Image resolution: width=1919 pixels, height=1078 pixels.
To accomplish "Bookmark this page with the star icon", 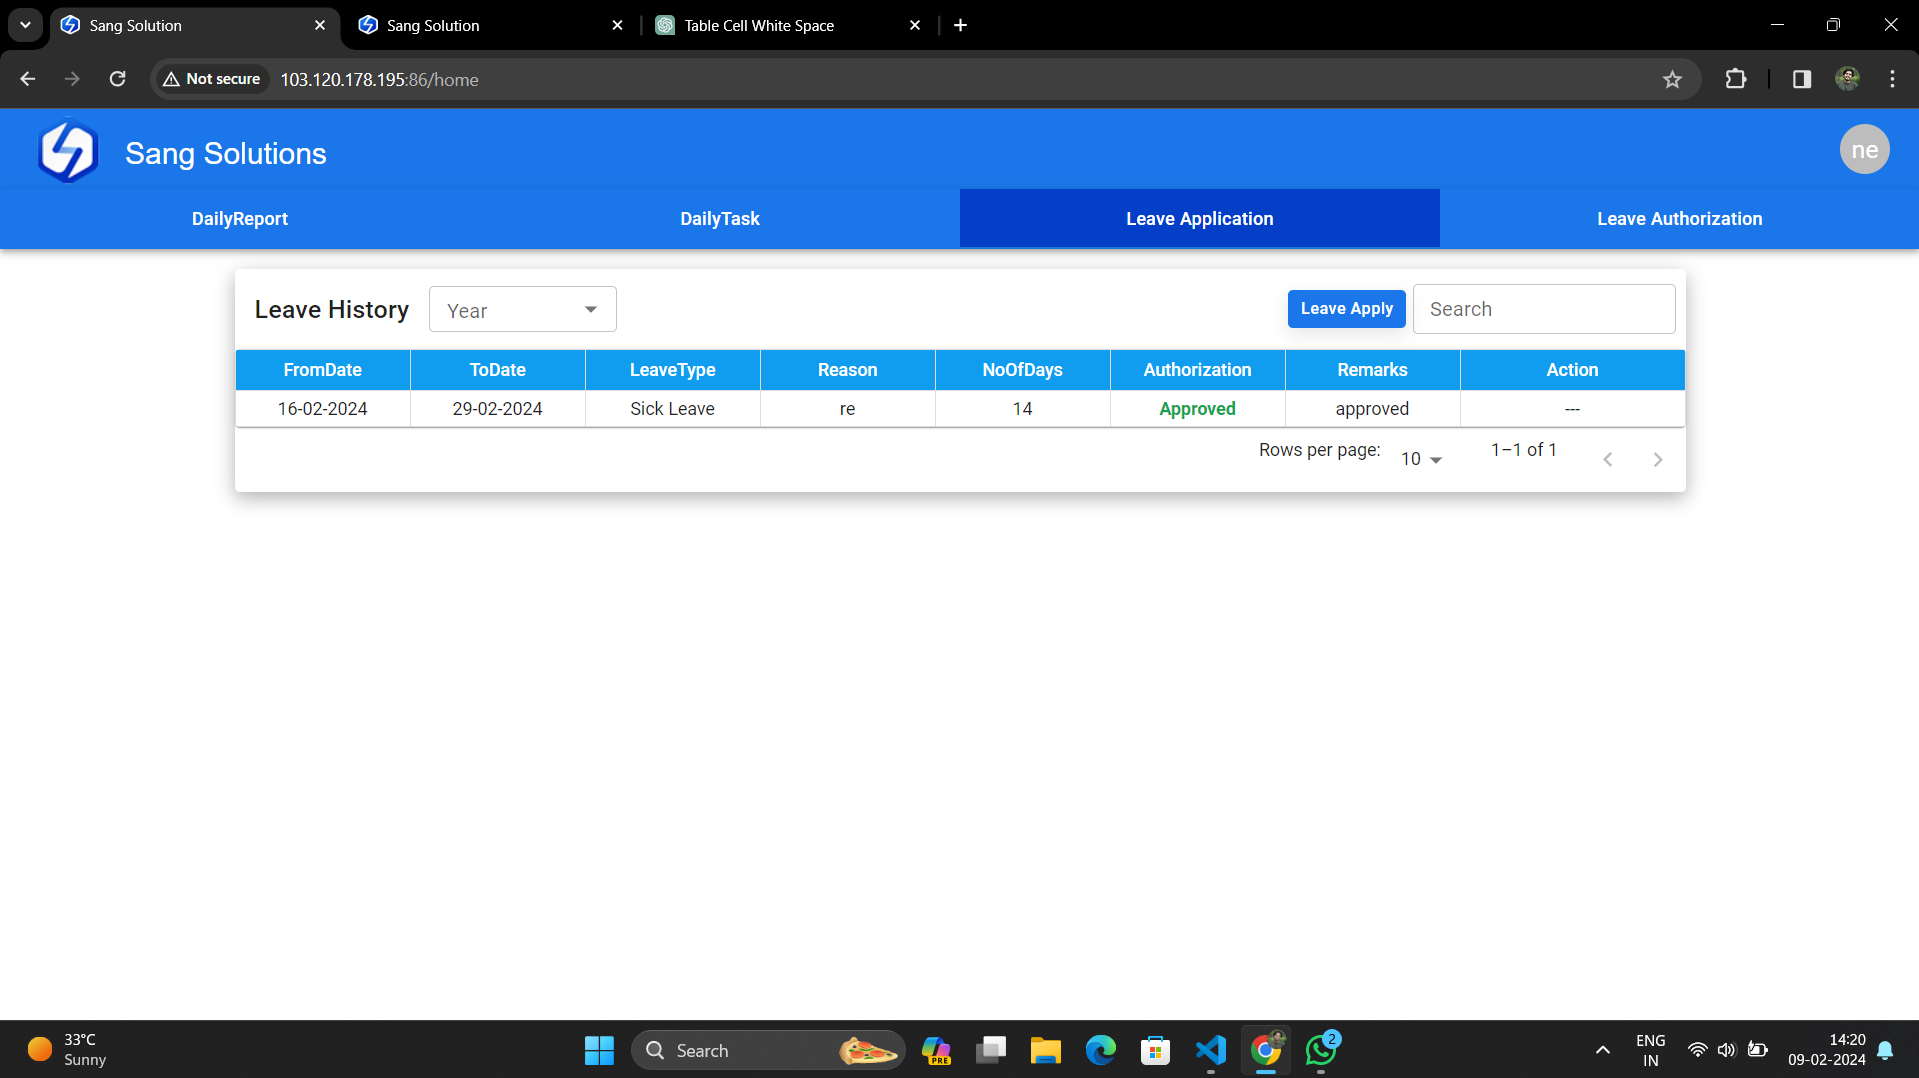I will click(1672, 80).
